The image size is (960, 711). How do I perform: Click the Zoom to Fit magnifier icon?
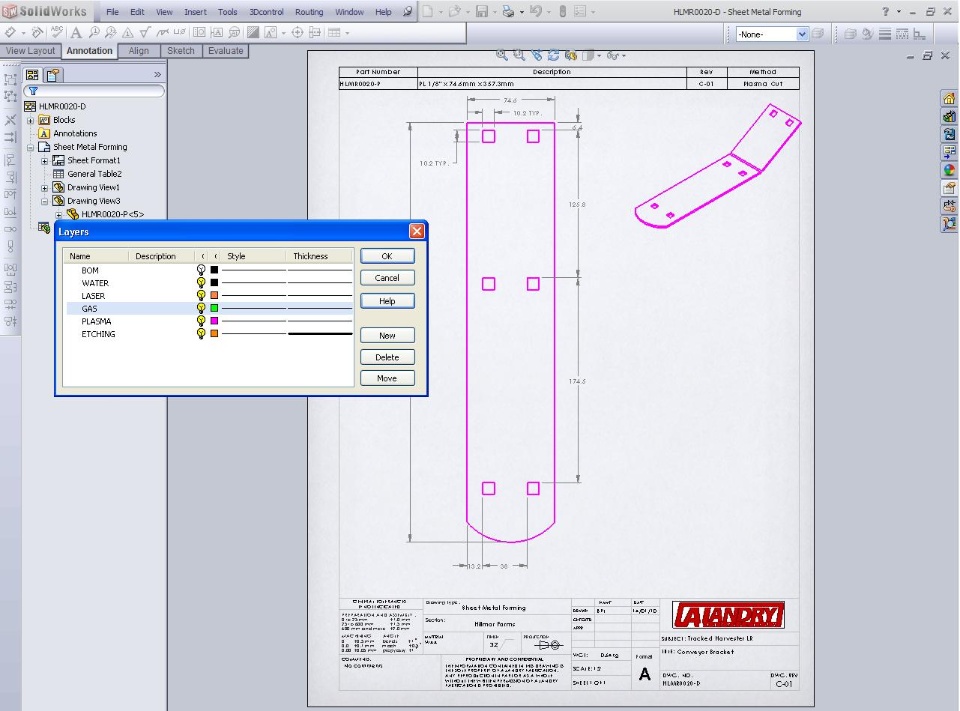tap(501, 56)
